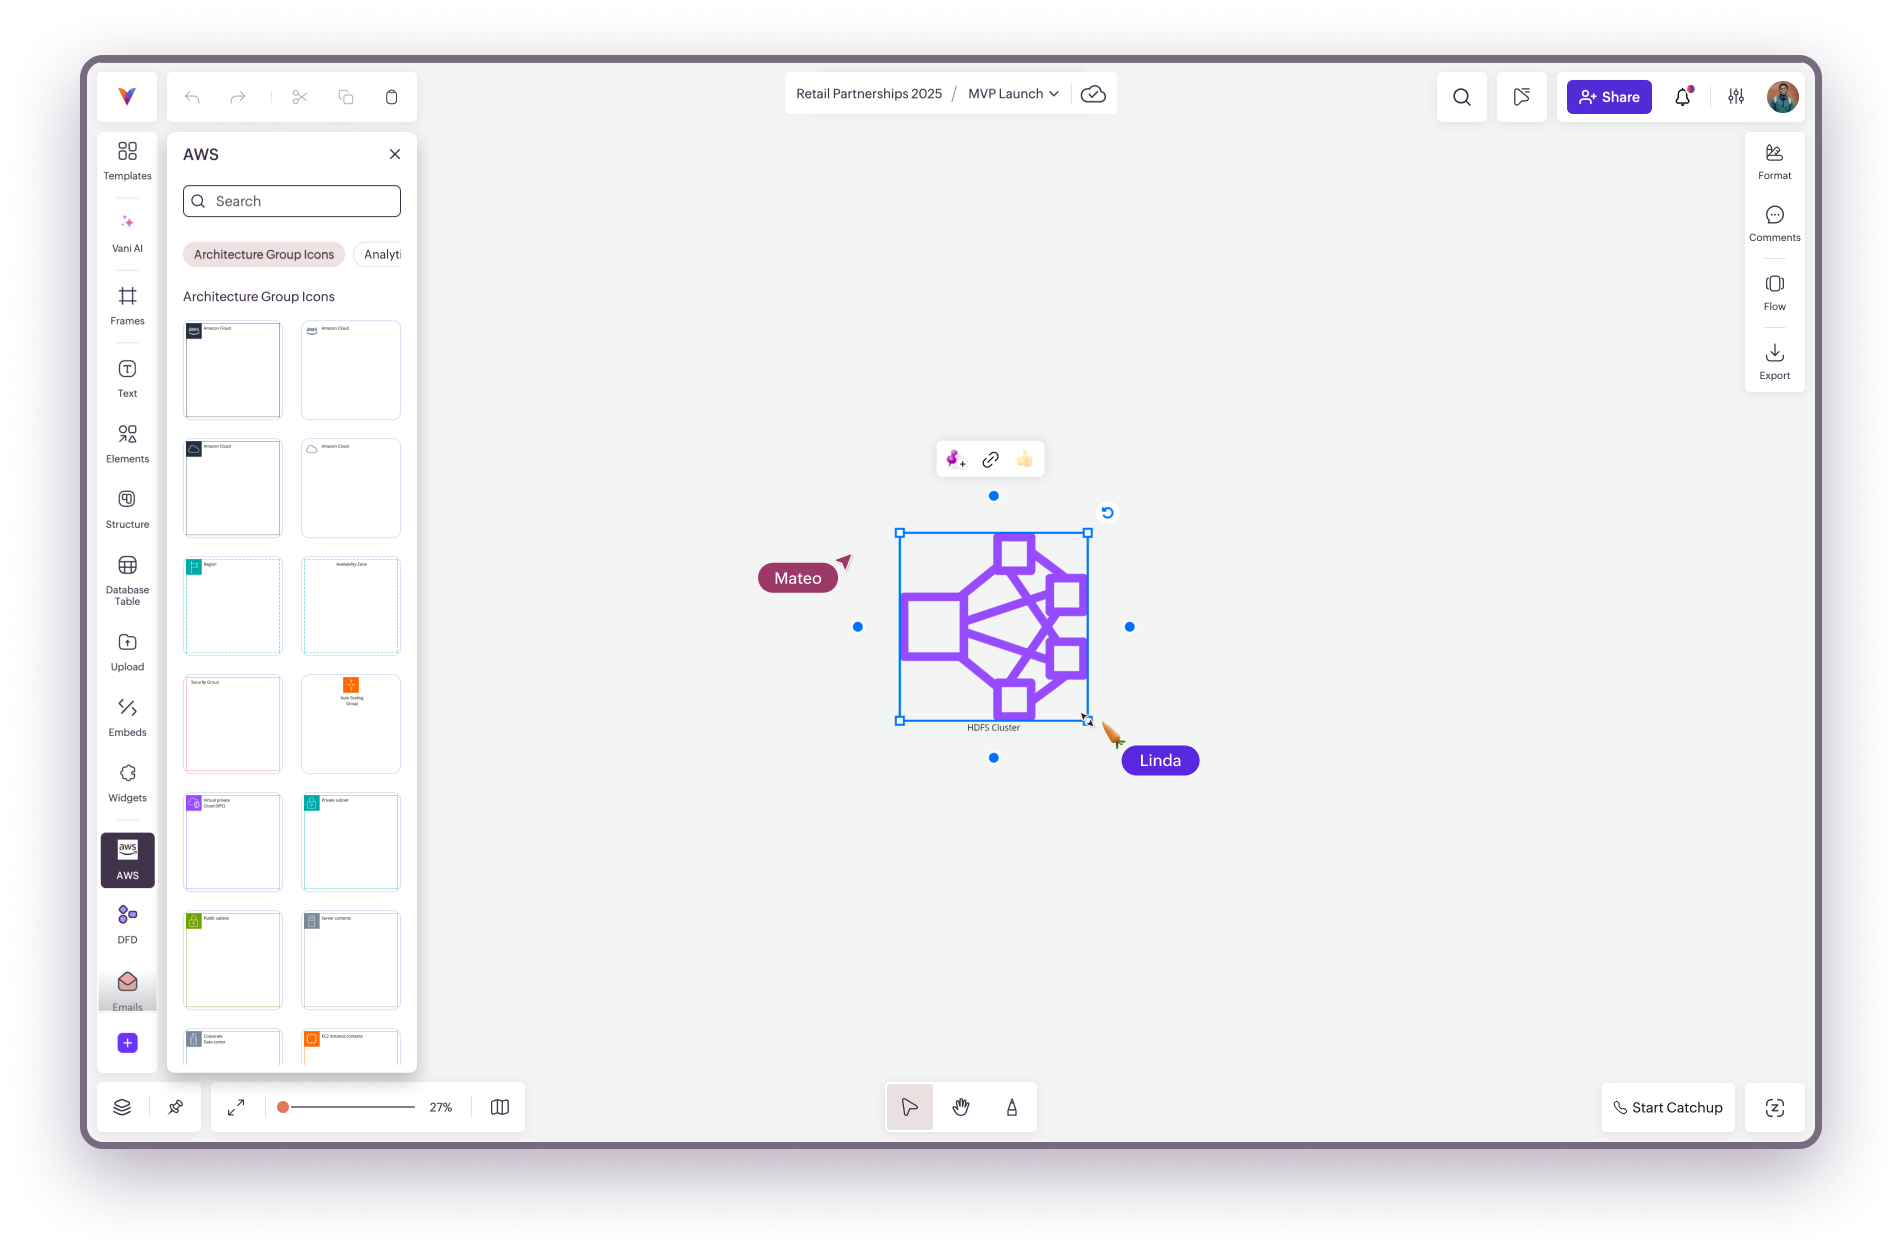
Task: Pick the Public subnet thumbnail
Action: [233, 960]
